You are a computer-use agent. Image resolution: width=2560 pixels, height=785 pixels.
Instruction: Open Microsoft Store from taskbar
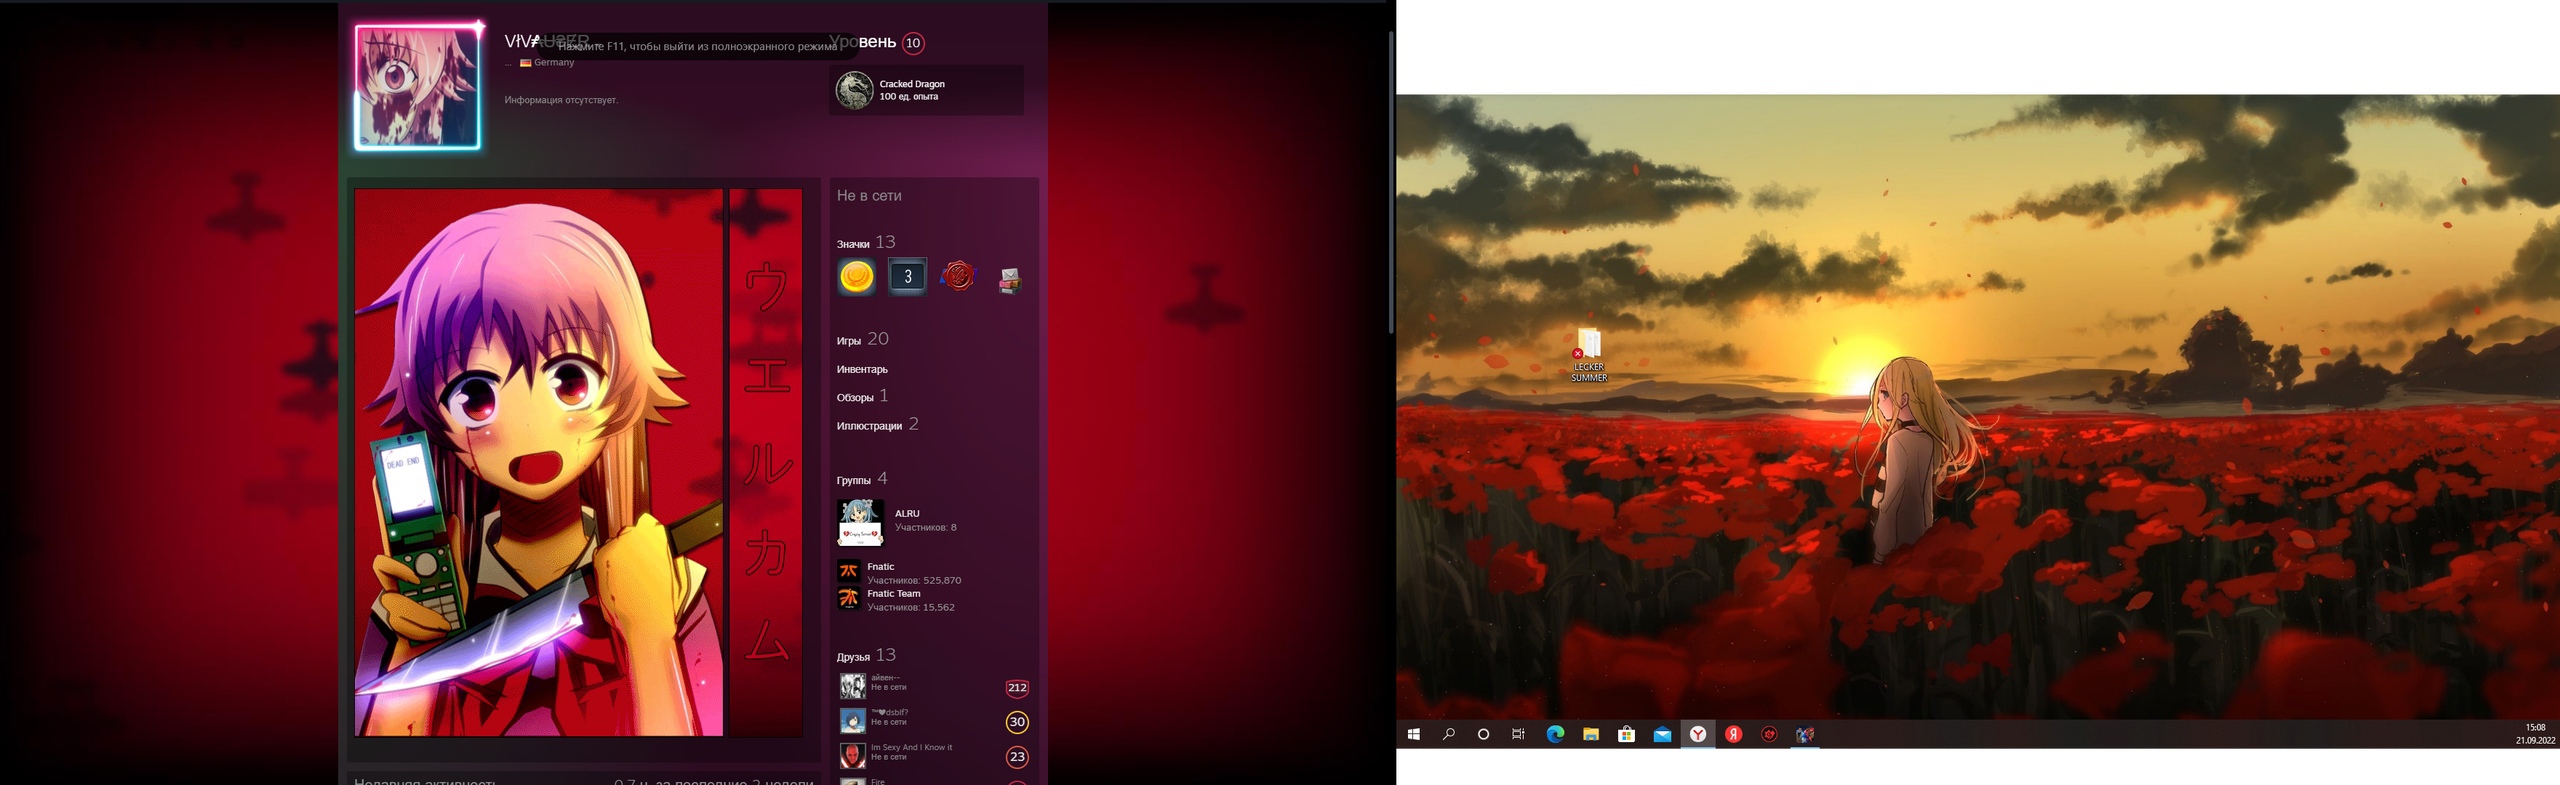1627,734
